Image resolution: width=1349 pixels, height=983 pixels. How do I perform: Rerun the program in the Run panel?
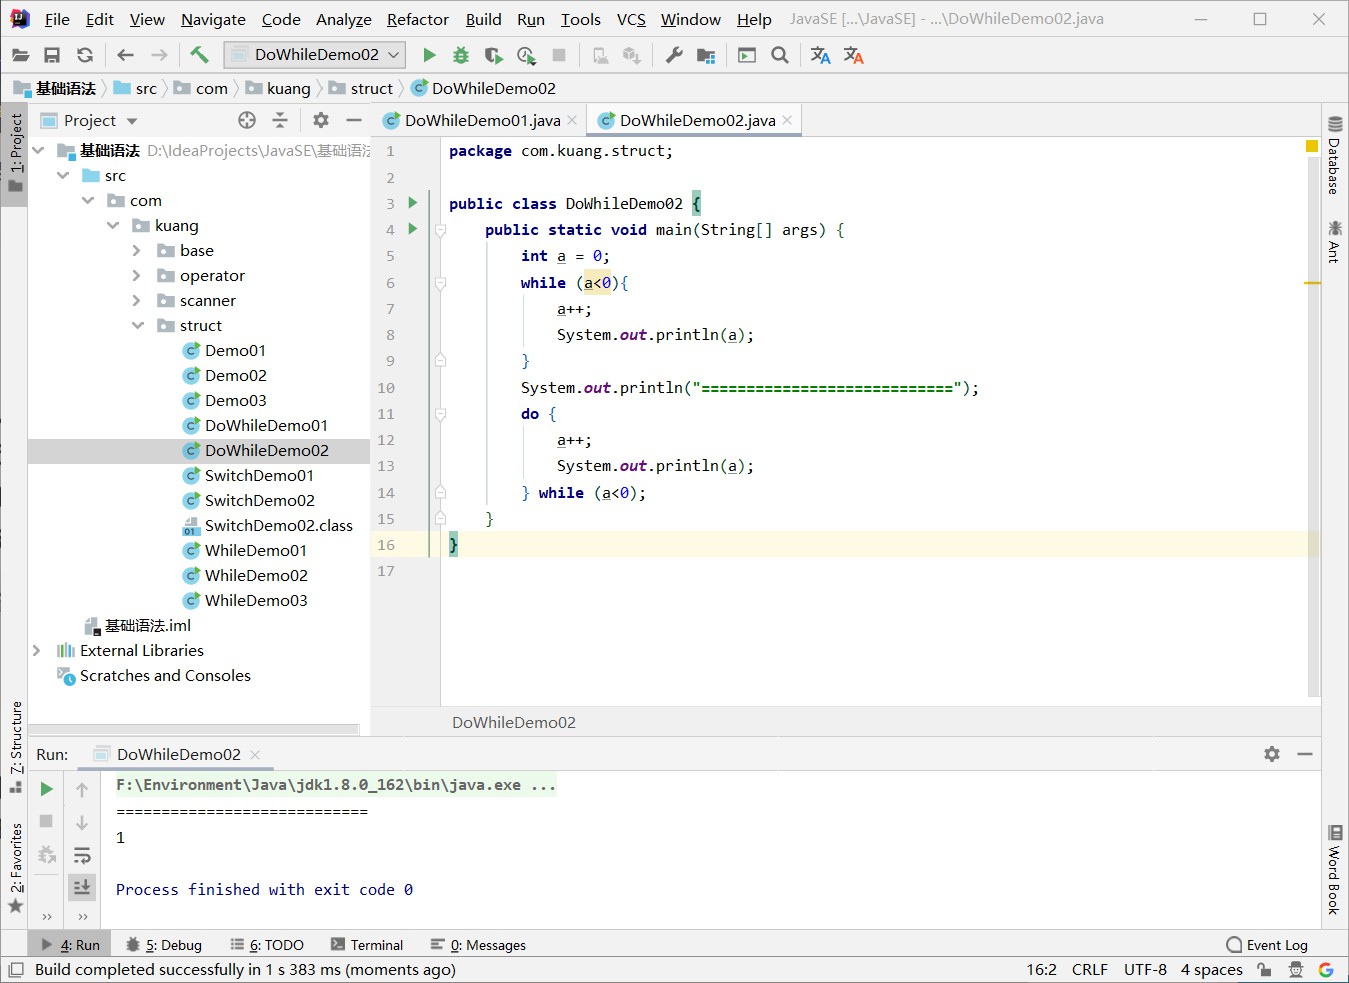(46, 789)
